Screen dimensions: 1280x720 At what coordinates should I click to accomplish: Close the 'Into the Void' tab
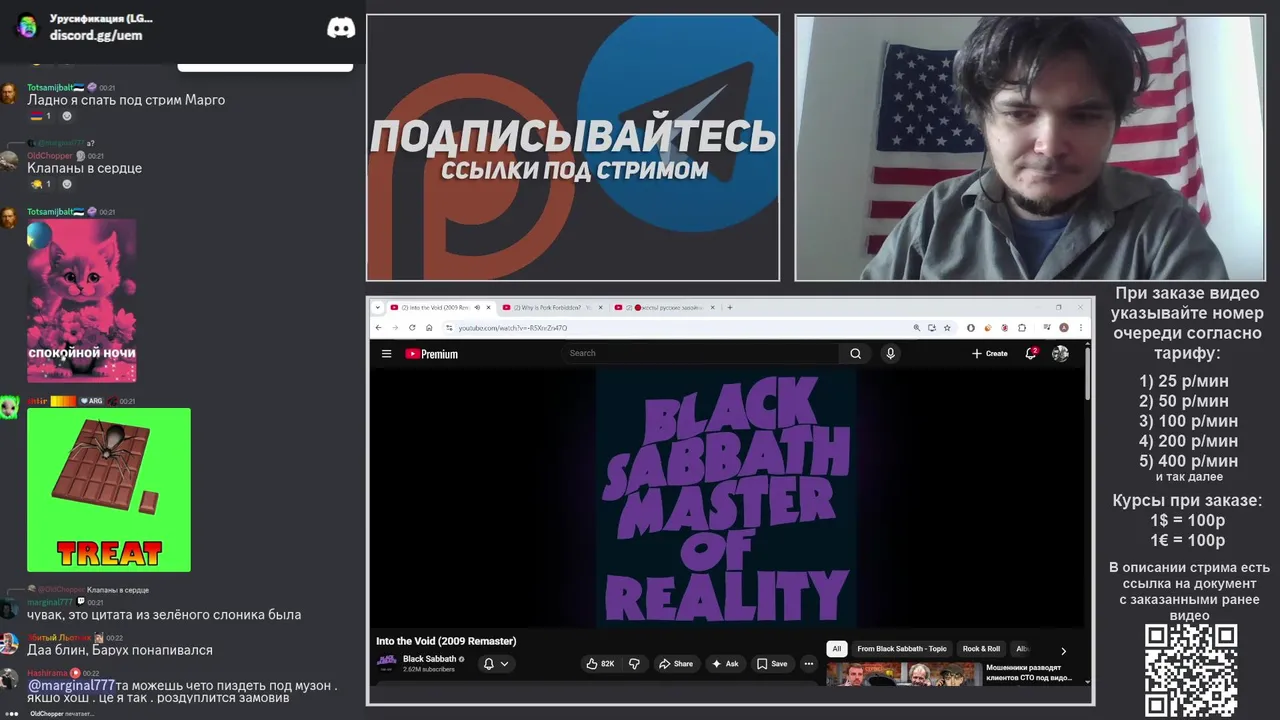click(489, 307)
